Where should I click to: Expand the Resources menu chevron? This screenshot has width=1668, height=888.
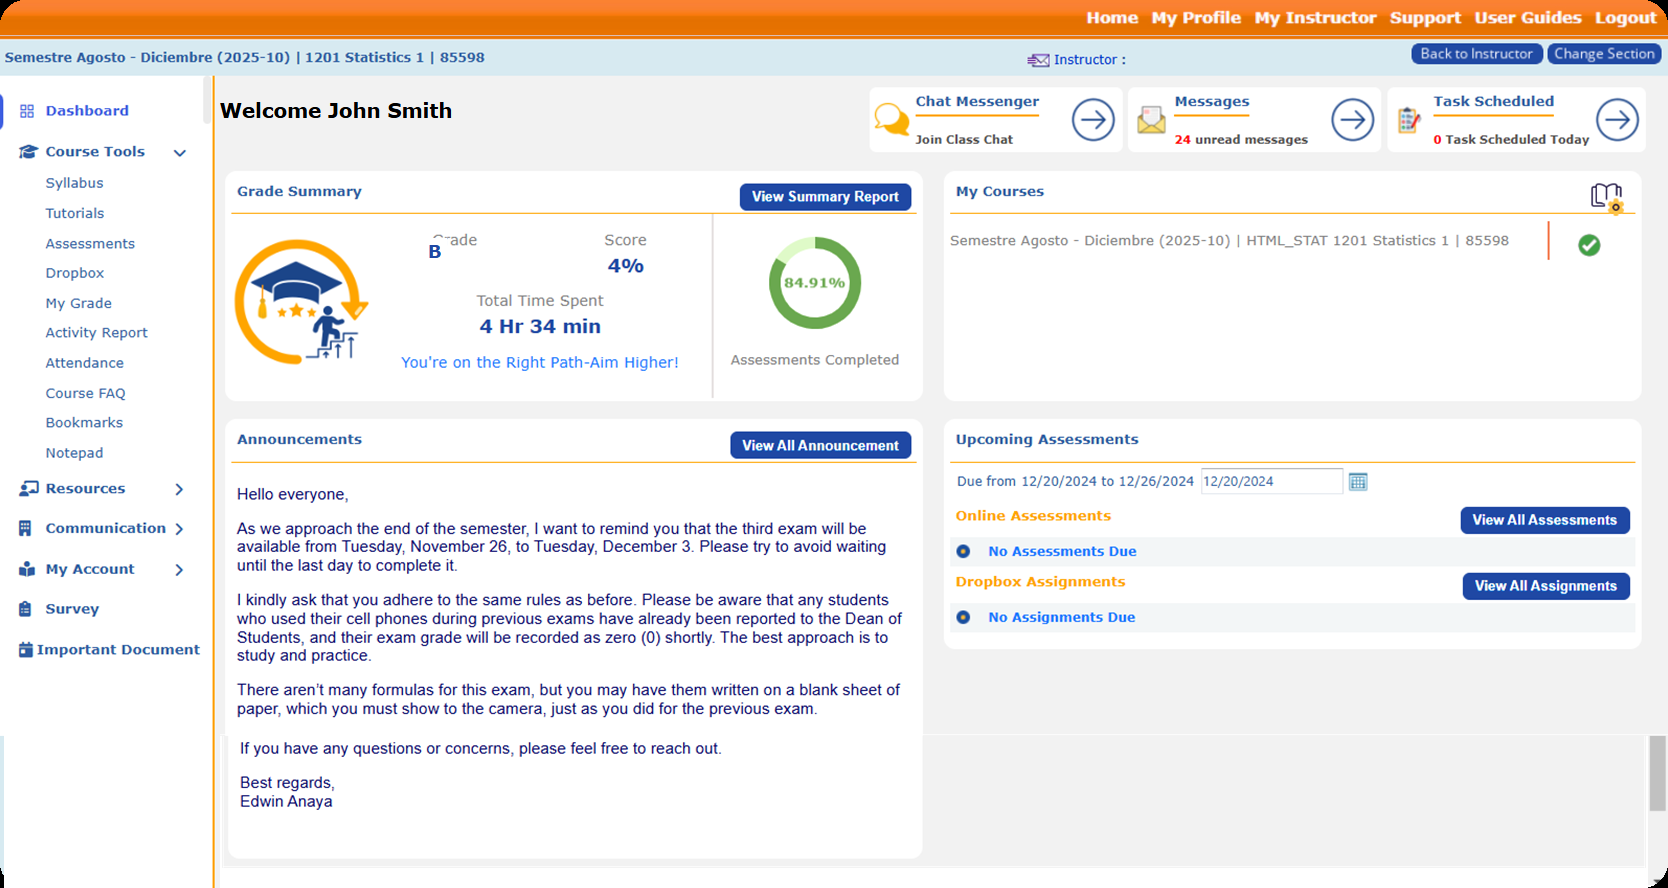tap(180, 489)
